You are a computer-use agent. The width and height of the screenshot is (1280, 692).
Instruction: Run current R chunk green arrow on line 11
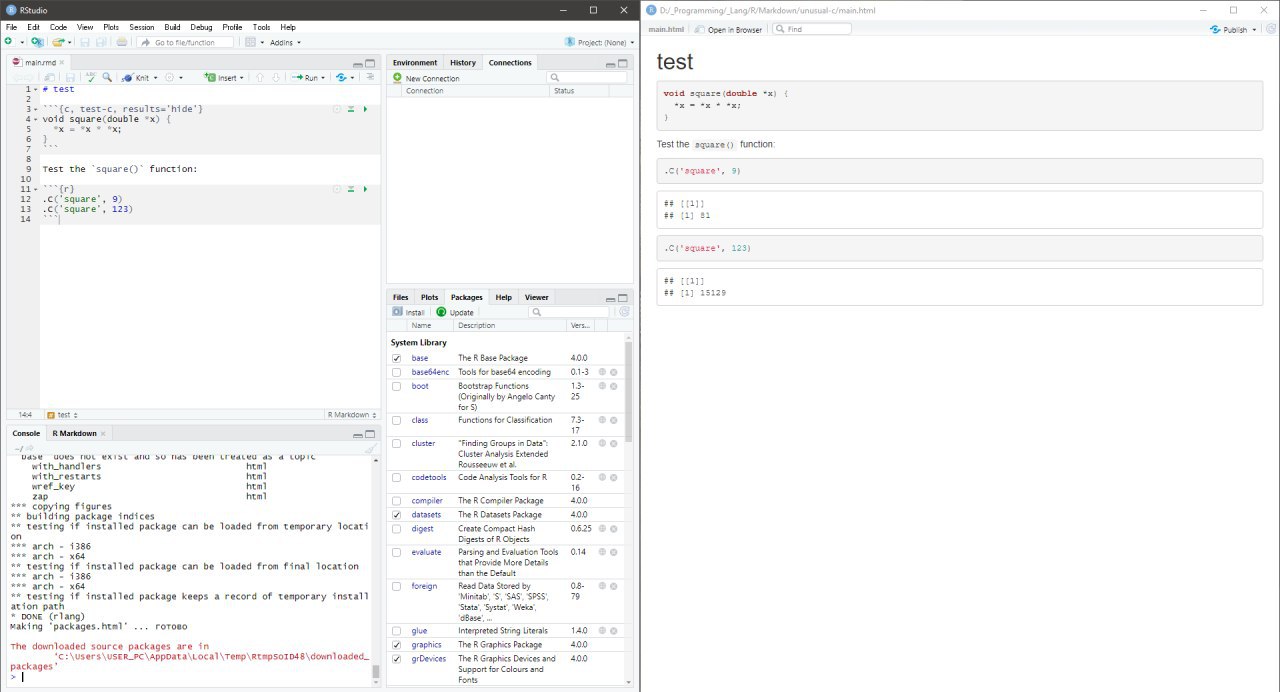click(x=365, y=189)
